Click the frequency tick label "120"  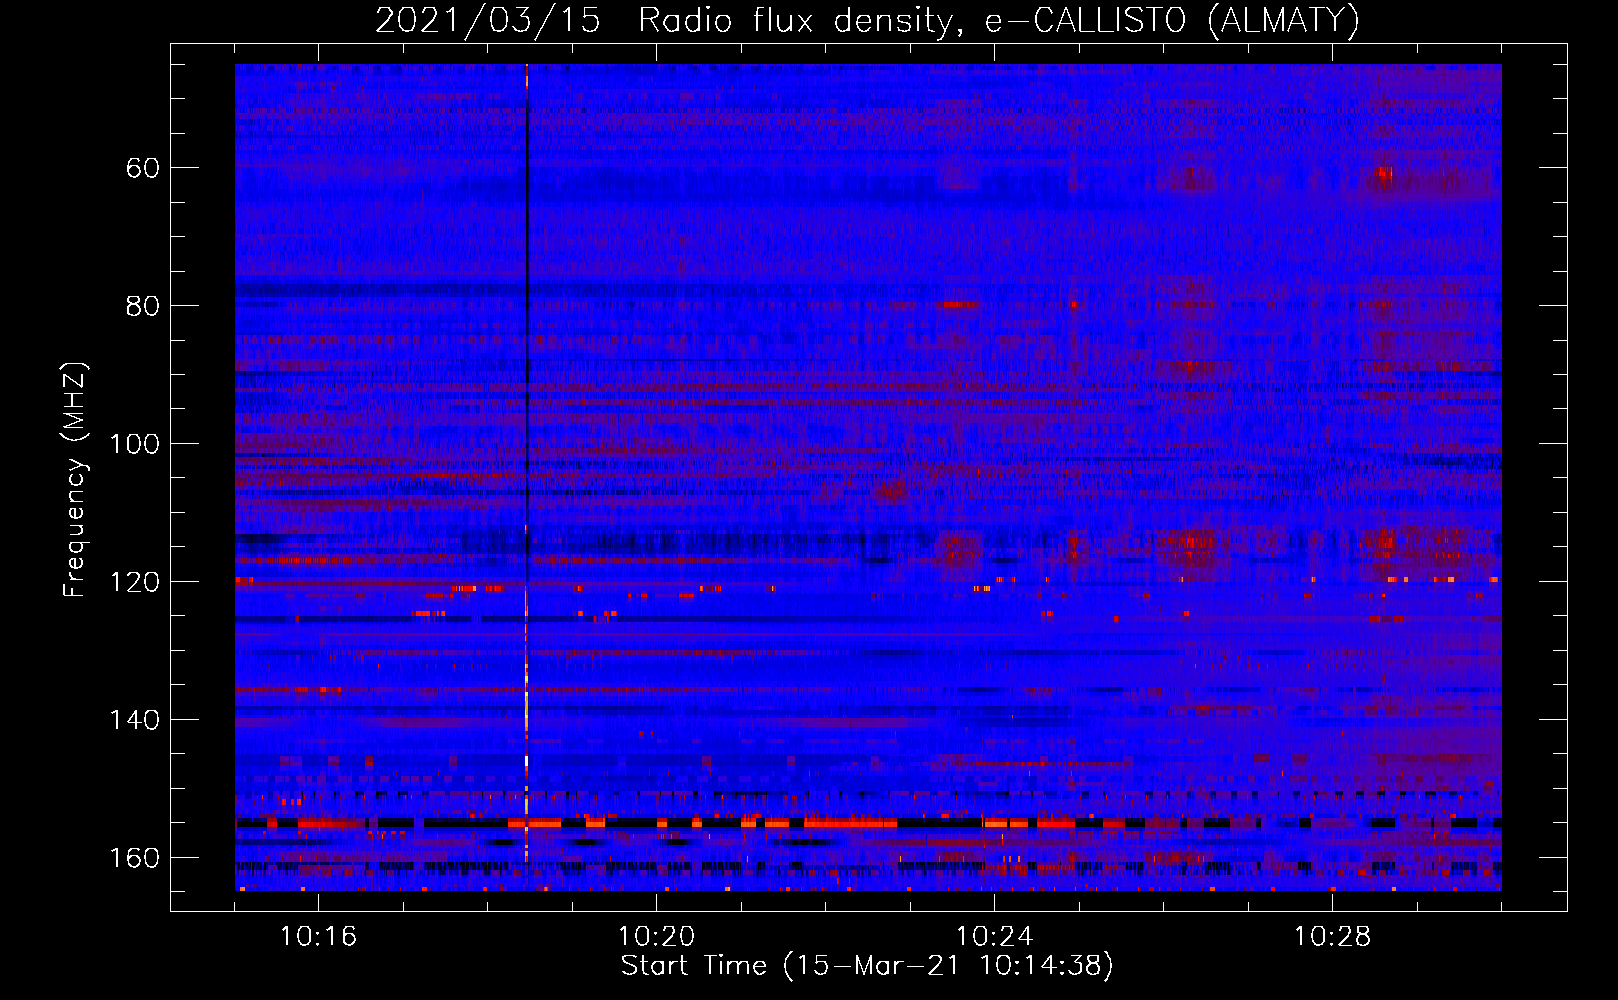click(134, 582)
